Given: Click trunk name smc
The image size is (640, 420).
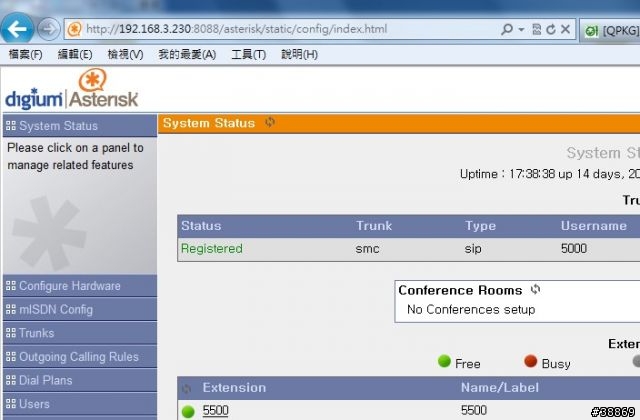Looking at the screenshot, I should pos(367,249).
